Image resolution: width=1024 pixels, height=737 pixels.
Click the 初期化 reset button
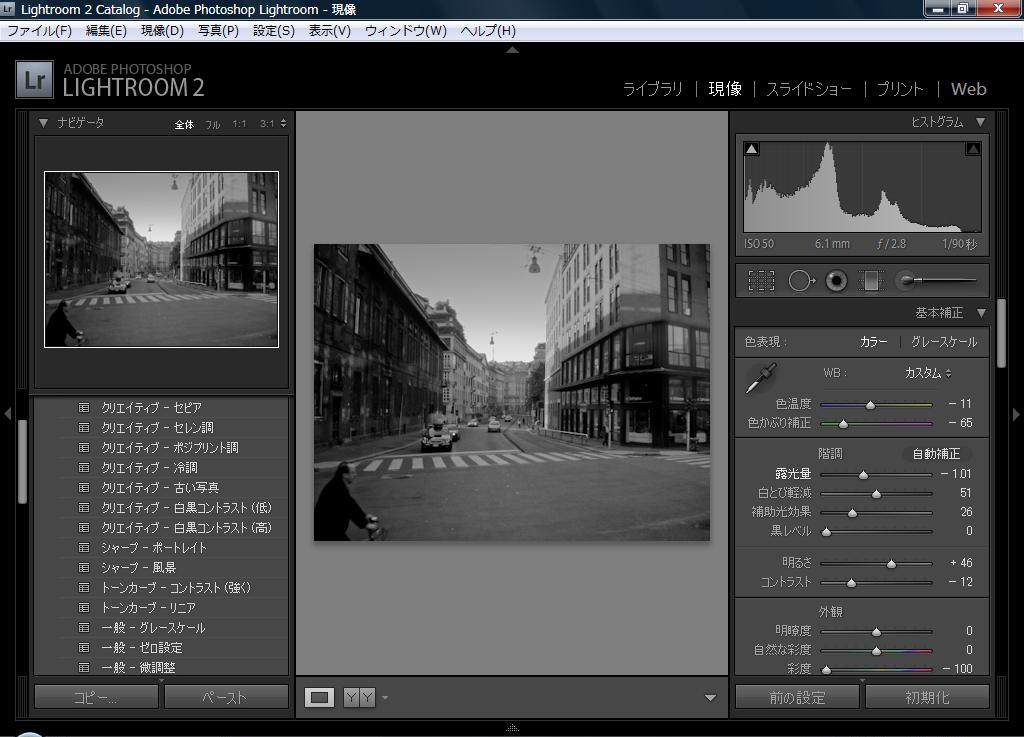pyautogui.click(x=927, y=698)
